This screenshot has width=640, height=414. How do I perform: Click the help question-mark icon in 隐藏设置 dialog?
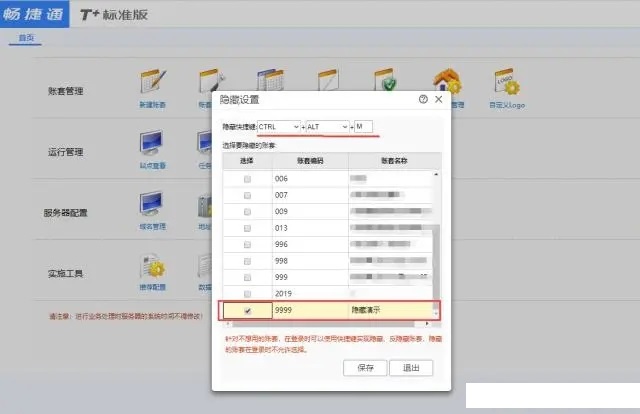point(423,99)
